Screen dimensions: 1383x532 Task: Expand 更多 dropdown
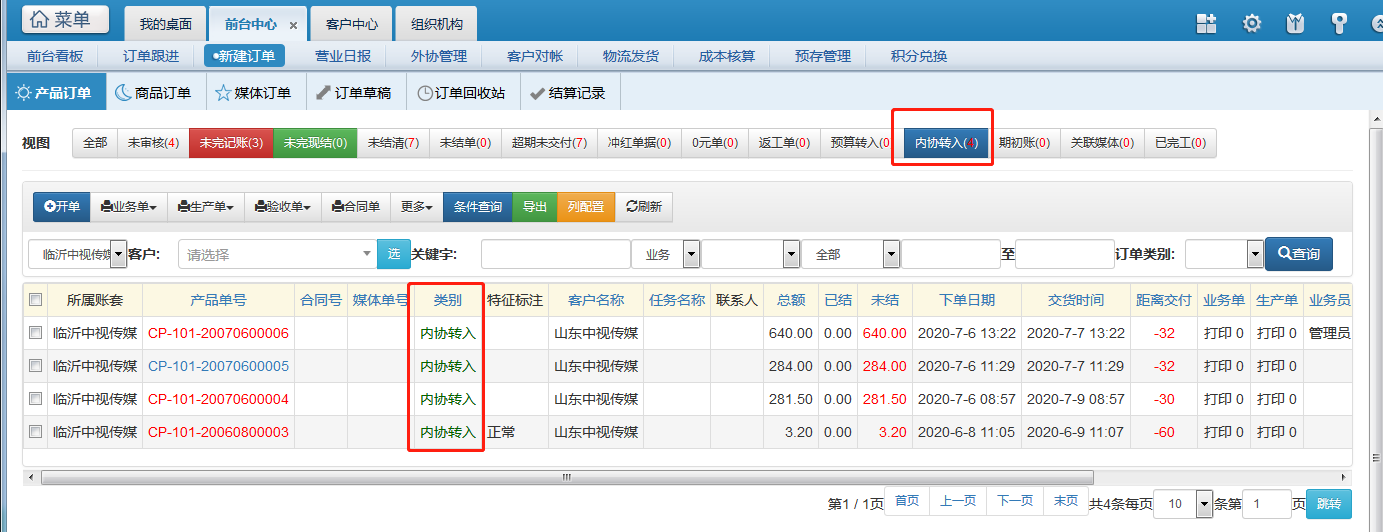pyautogui.click(x=416, y=207)
